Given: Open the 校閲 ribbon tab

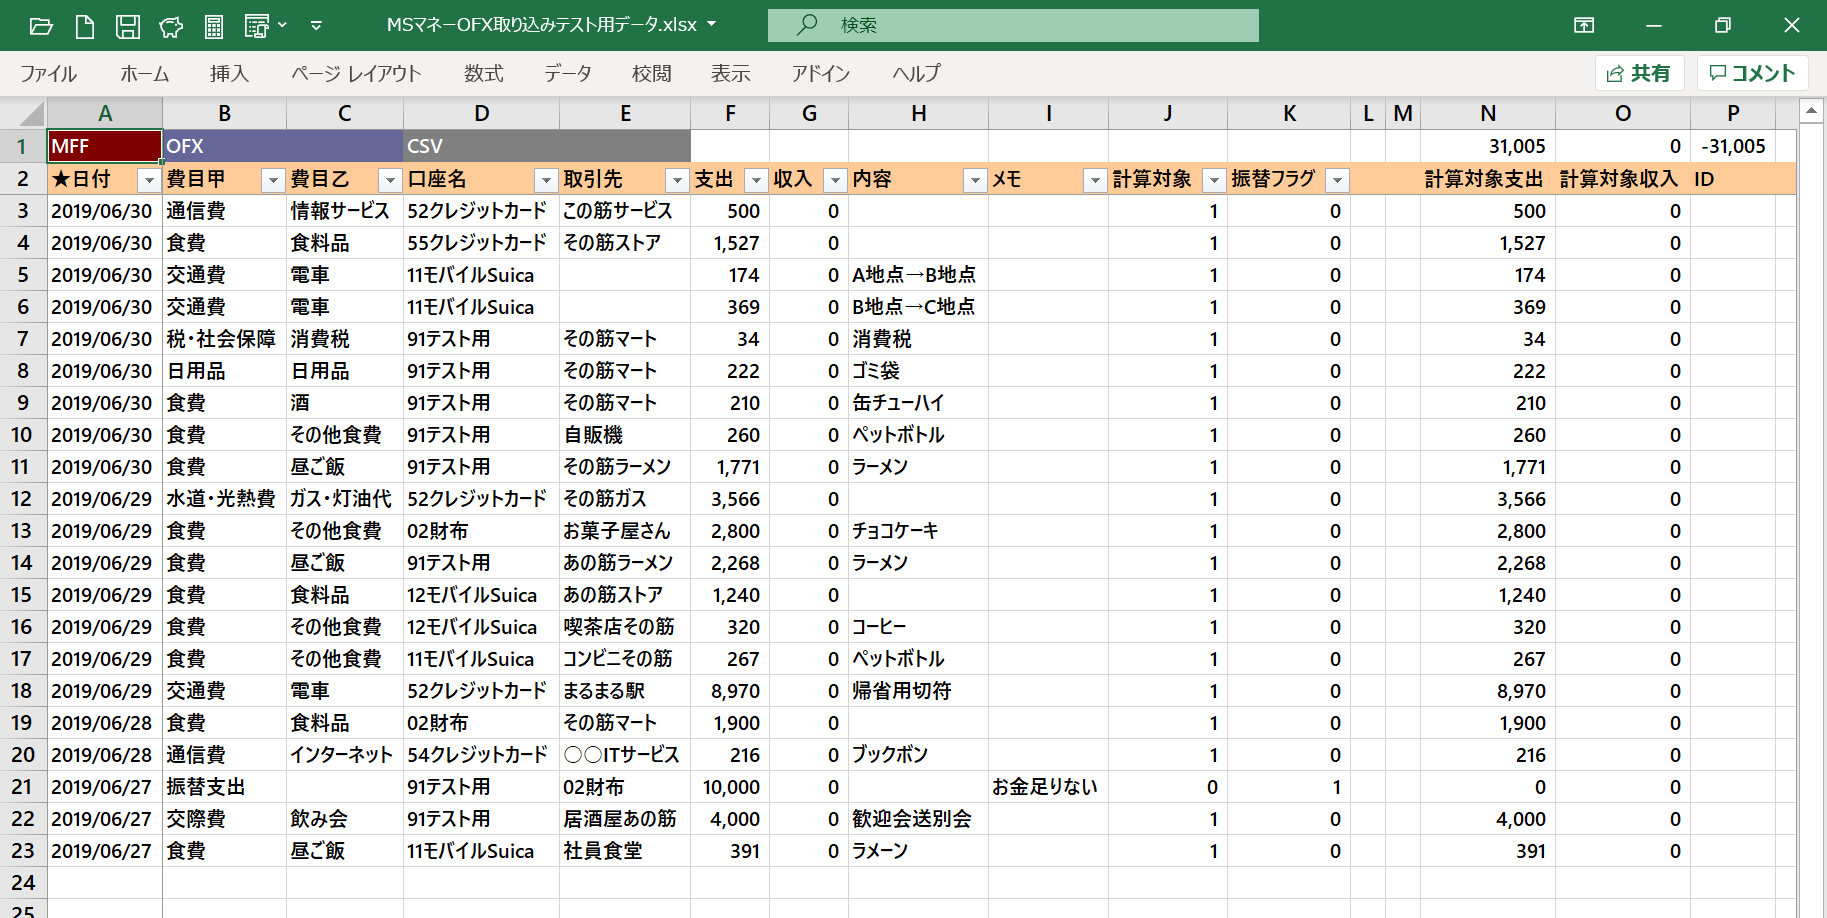Looking at the screenshot, I should pos(652,73).
